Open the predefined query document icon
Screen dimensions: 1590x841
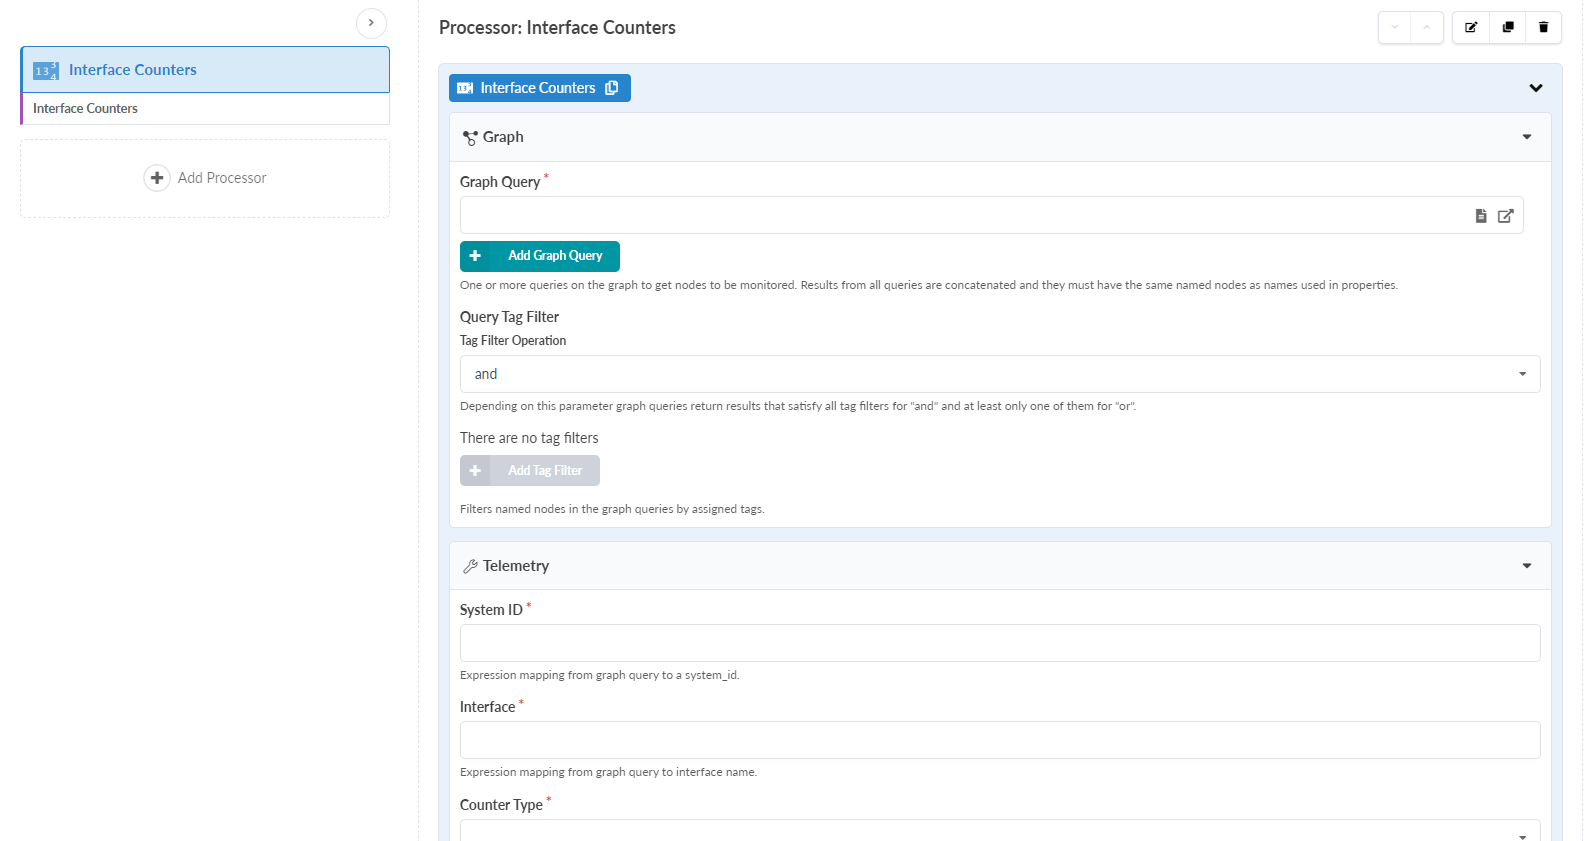pos(1481,216)
